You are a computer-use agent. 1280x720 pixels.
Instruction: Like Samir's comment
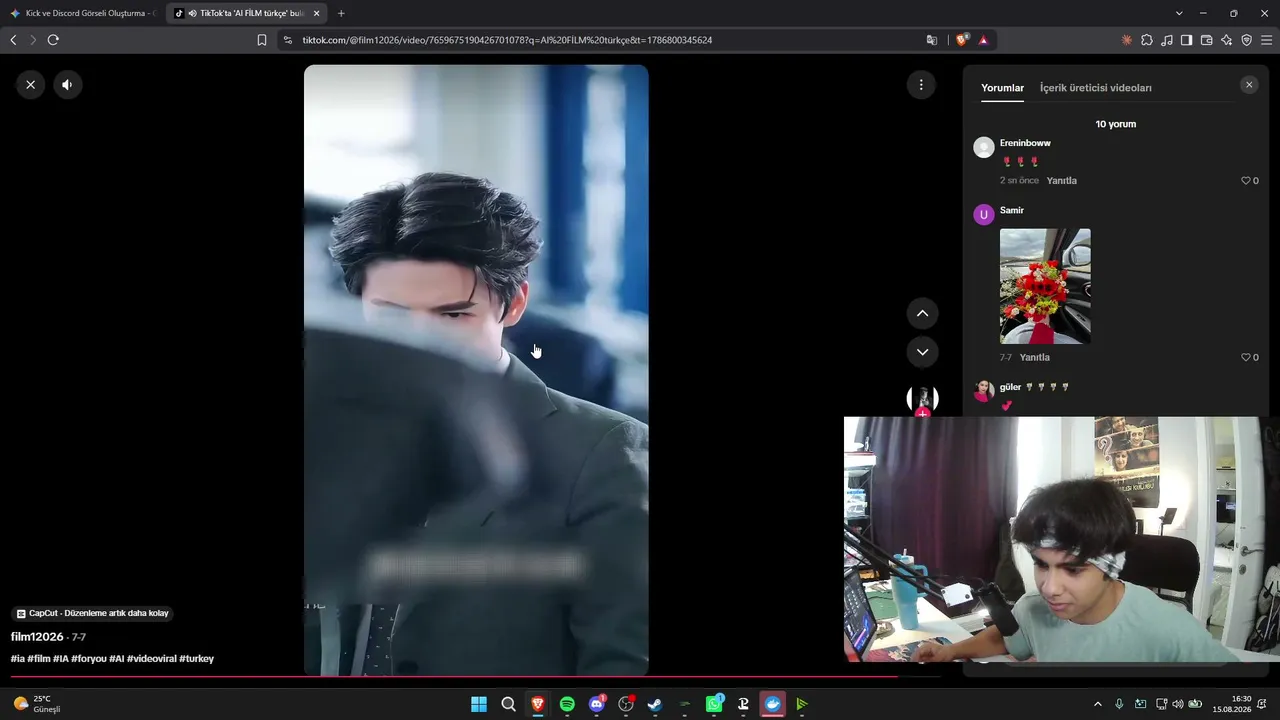pyautogui.click(x=1246, y=357)
